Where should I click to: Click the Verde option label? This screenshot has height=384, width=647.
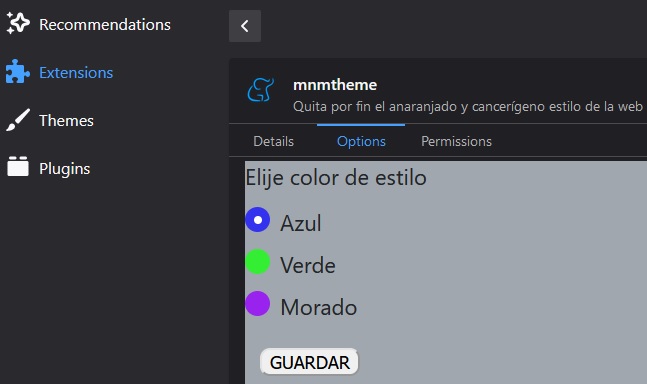308,265
